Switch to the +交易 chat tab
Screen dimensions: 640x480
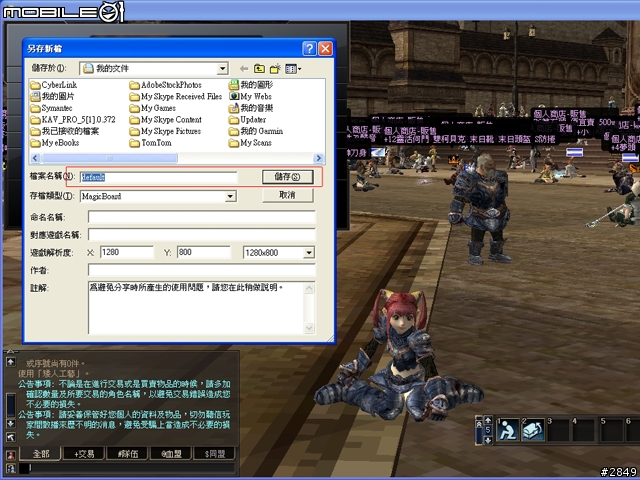(84, 453)
